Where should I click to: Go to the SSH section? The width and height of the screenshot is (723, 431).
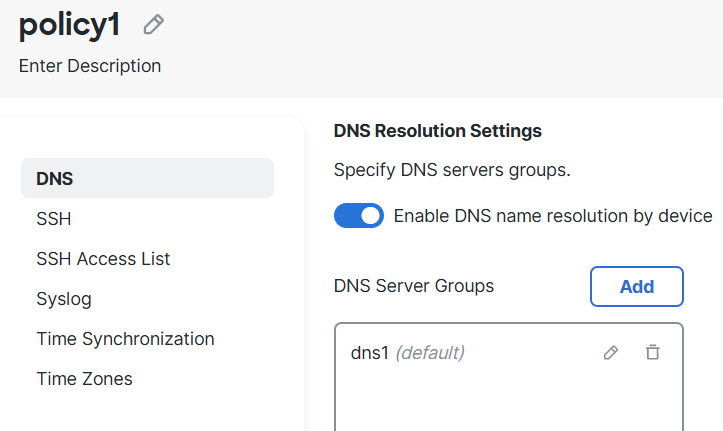(x=54, y=219)
